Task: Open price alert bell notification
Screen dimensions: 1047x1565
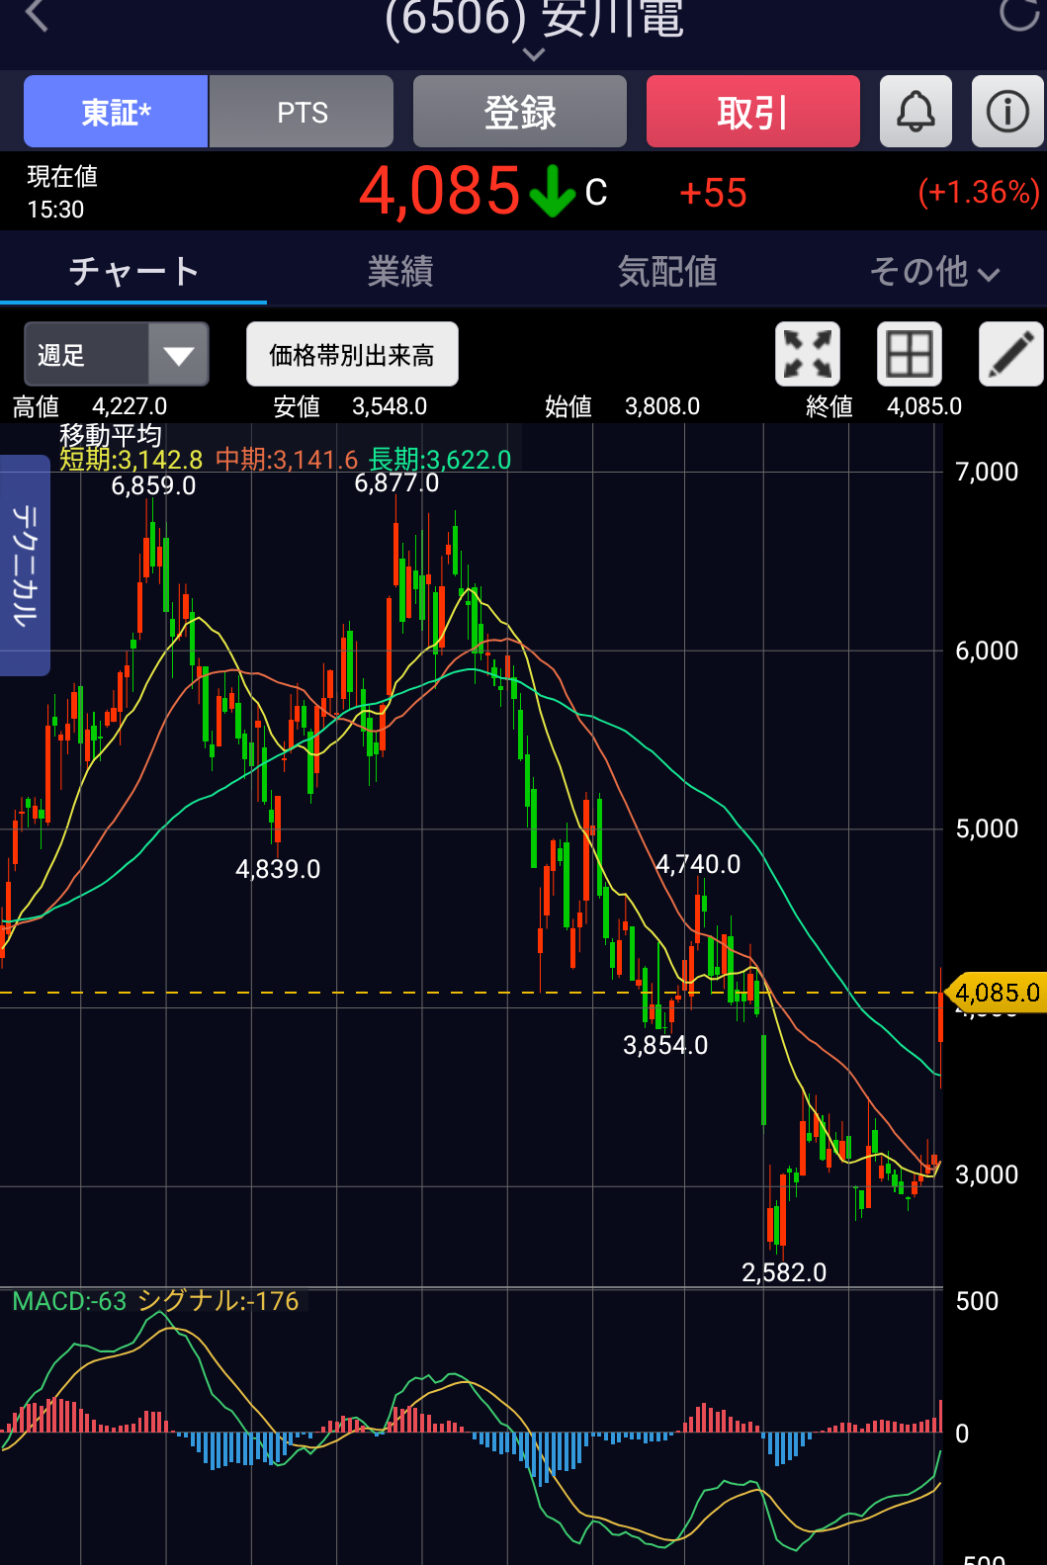Action: [x=915, y=112]
